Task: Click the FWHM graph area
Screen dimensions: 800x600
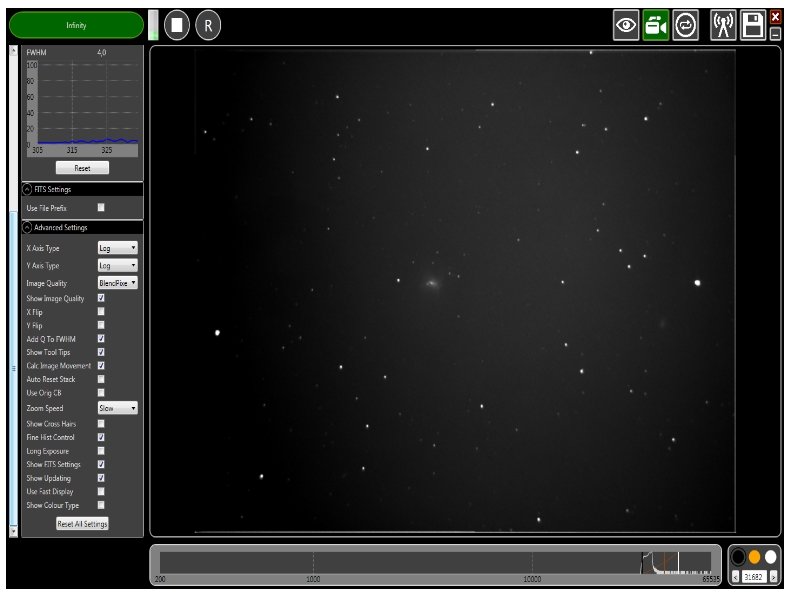Action: click(82, 108)
